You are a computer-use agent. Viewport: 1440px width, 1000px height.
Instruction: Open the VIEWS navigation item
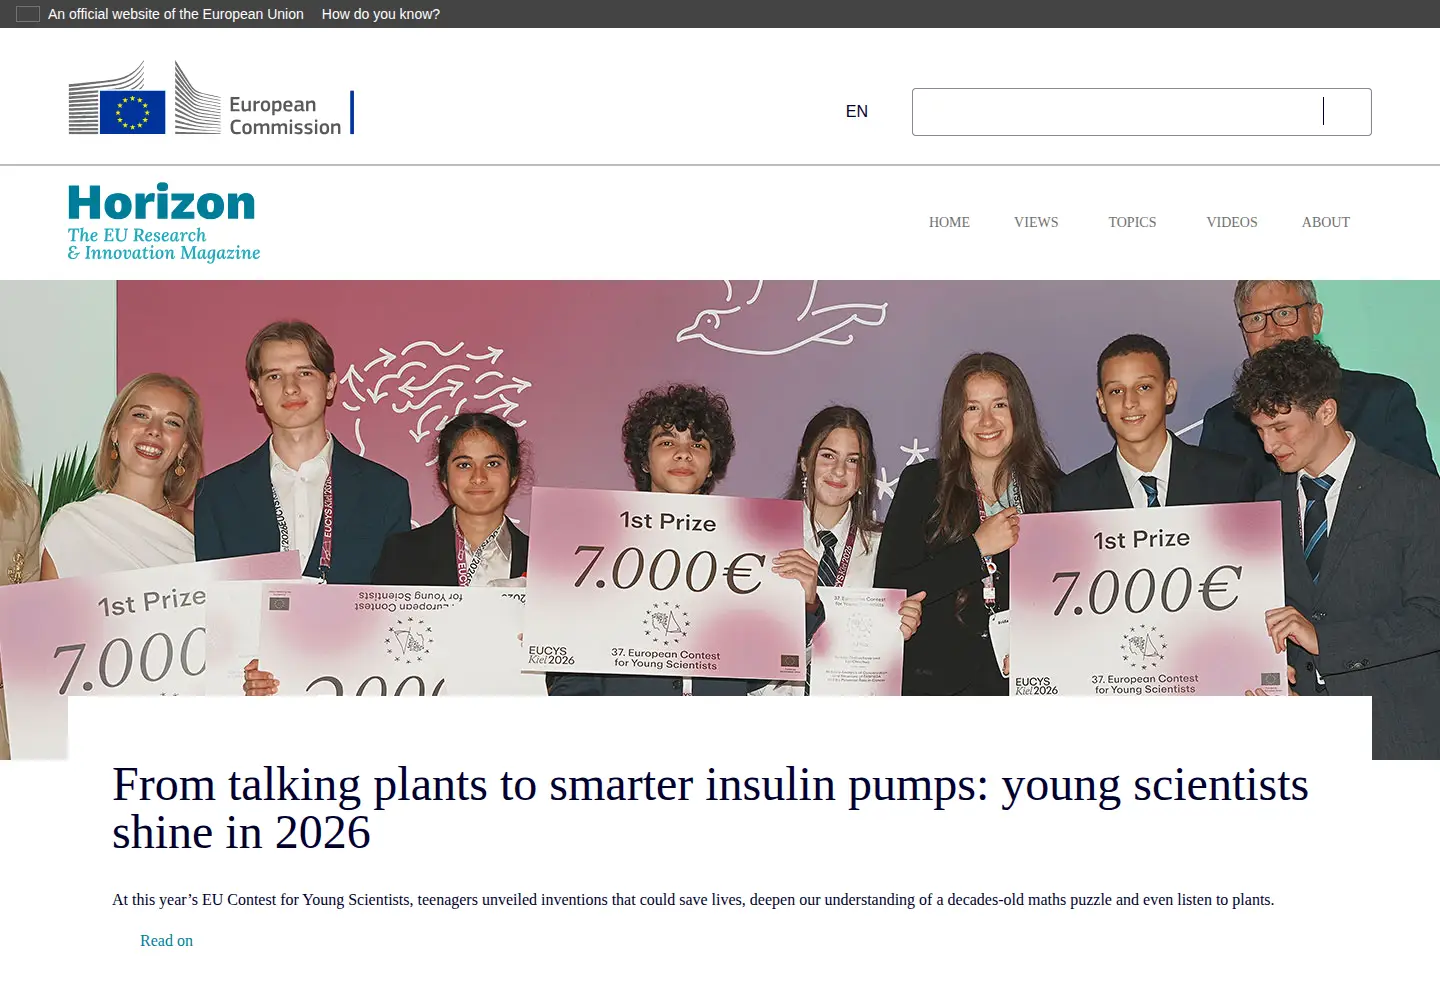(x=1036, y=222)
